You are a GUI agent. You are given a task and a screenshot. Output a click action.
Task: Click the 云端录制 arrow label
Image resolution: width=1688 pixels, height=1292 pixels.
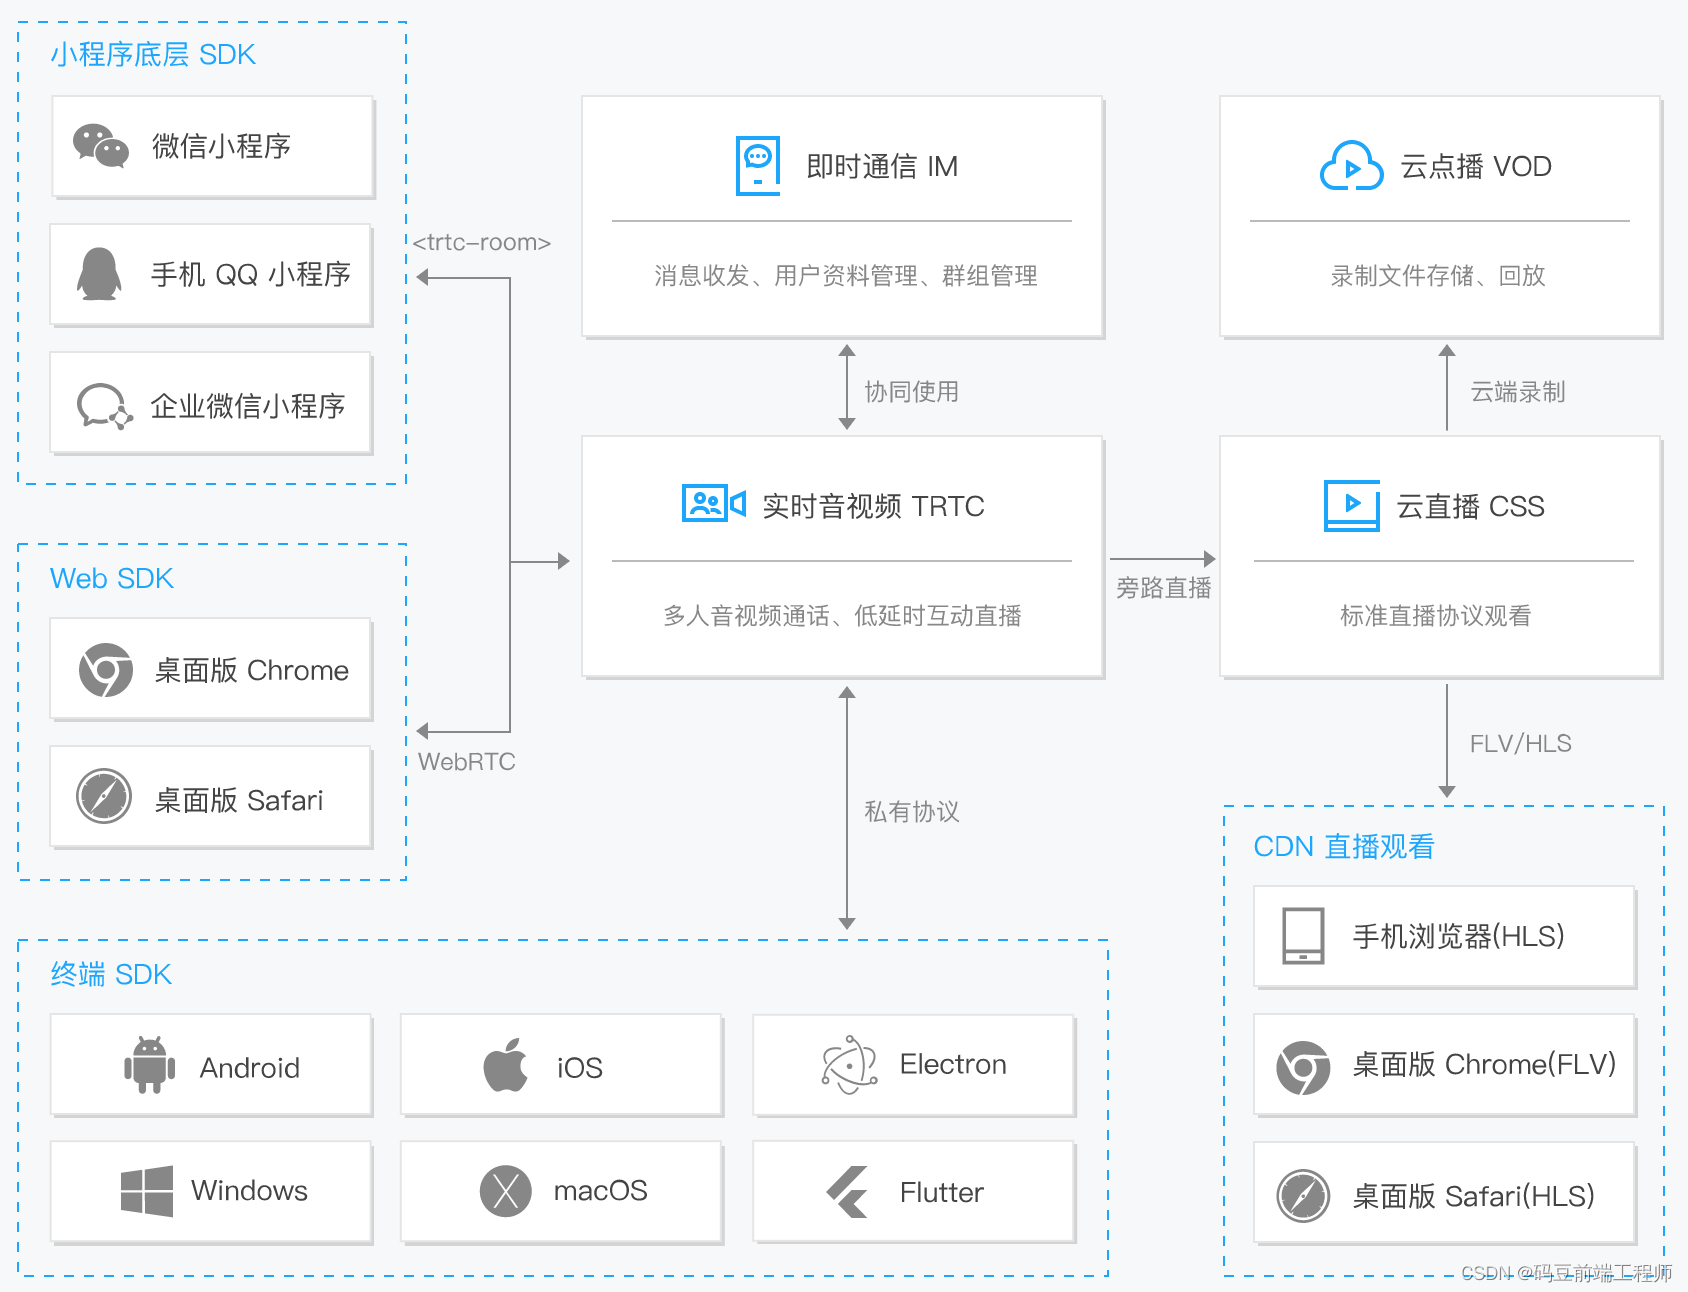[1518, 391]
